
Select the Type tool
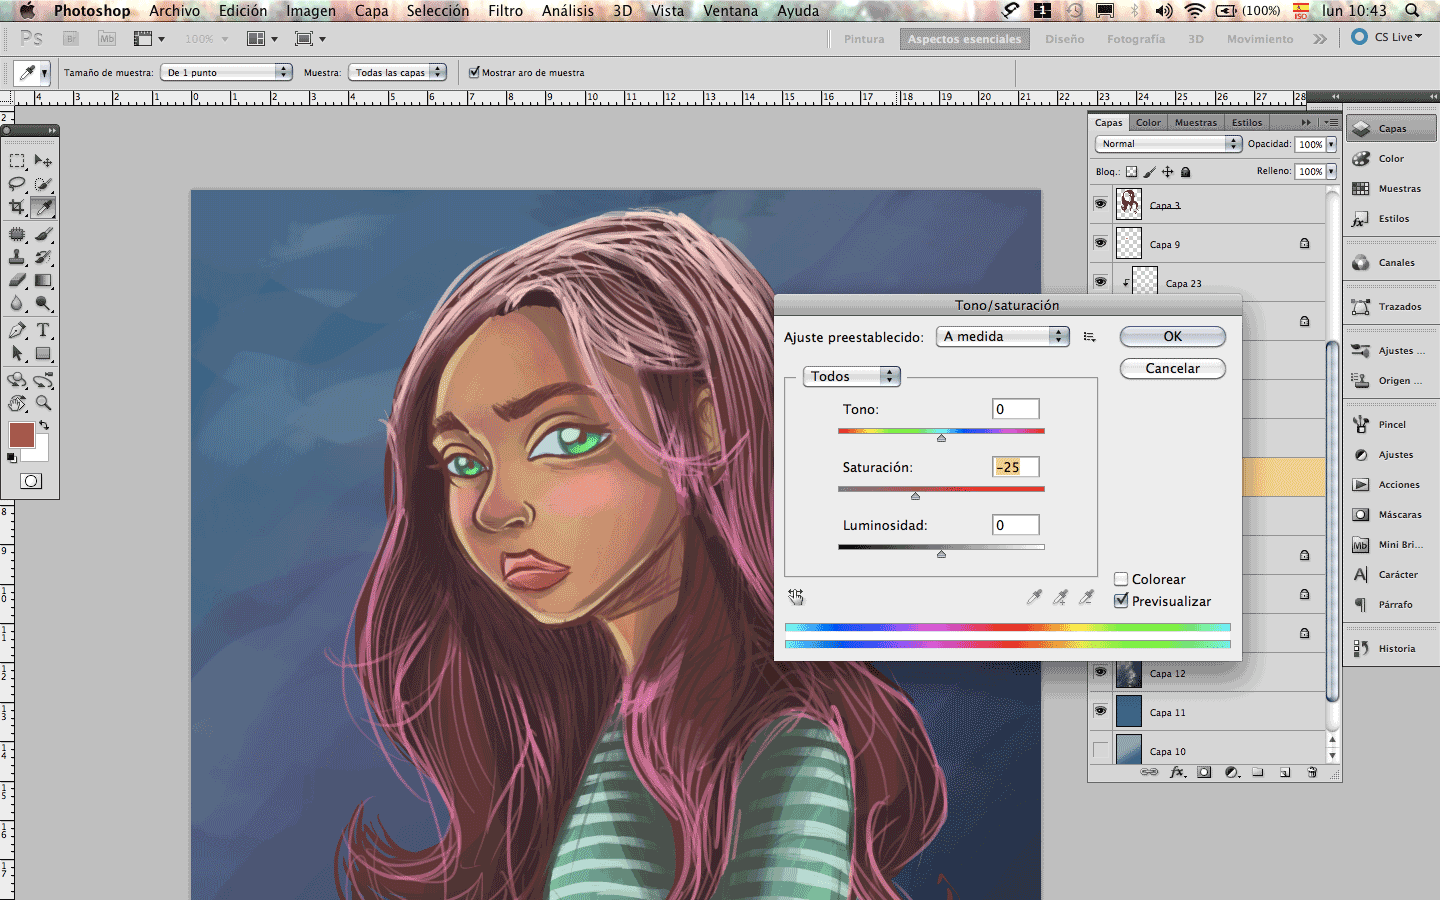tap(43, 330)
